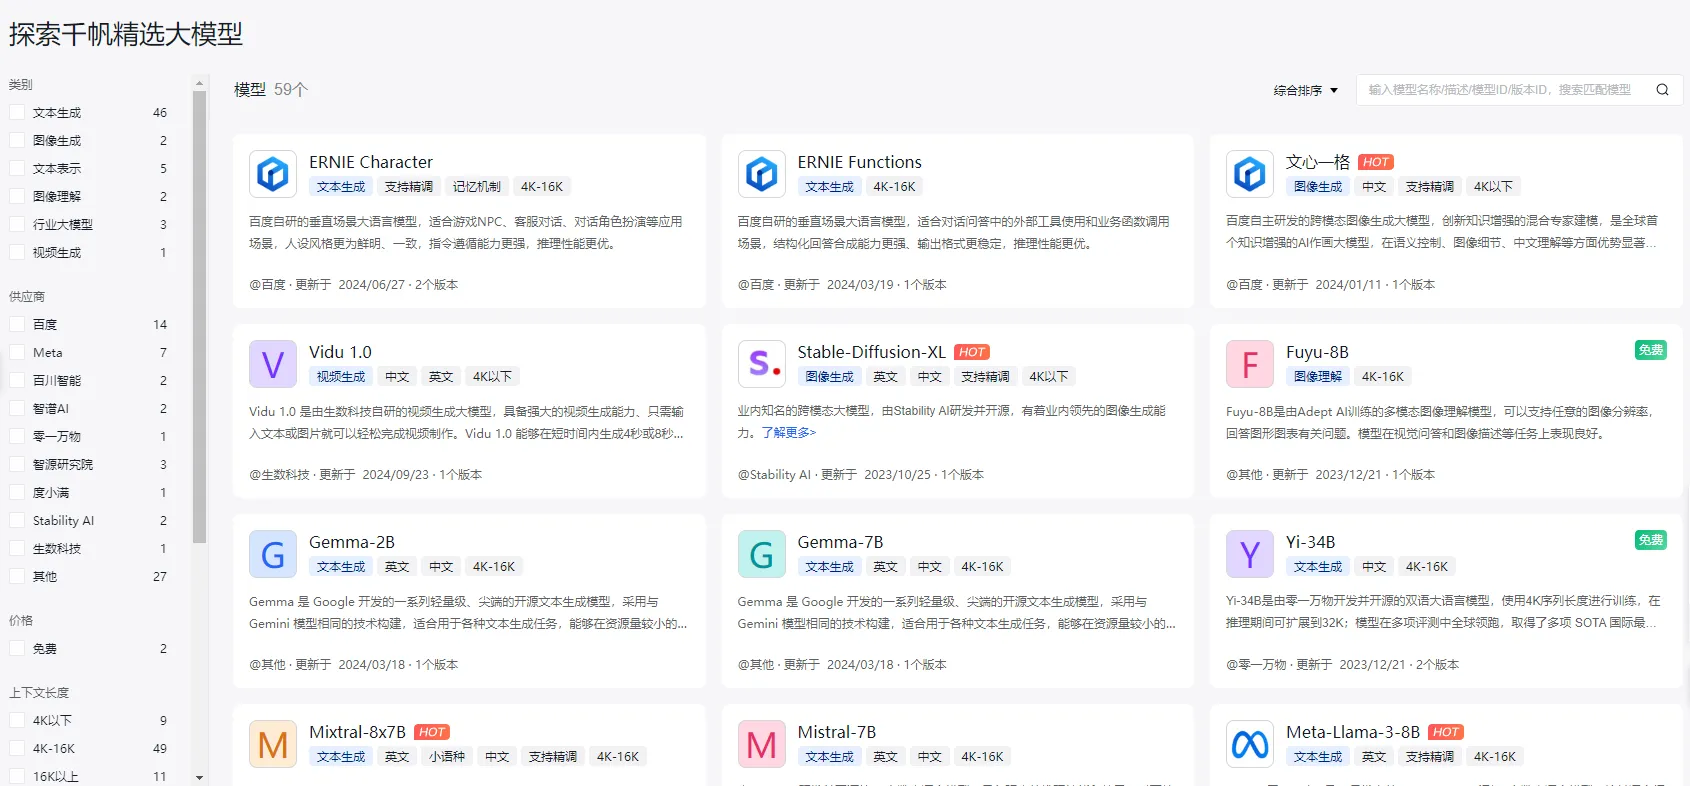Click the 图像理解 tag on Fuyu-8B
The width and height of the screenshot is (1690, 786).
click(1318, 377)
